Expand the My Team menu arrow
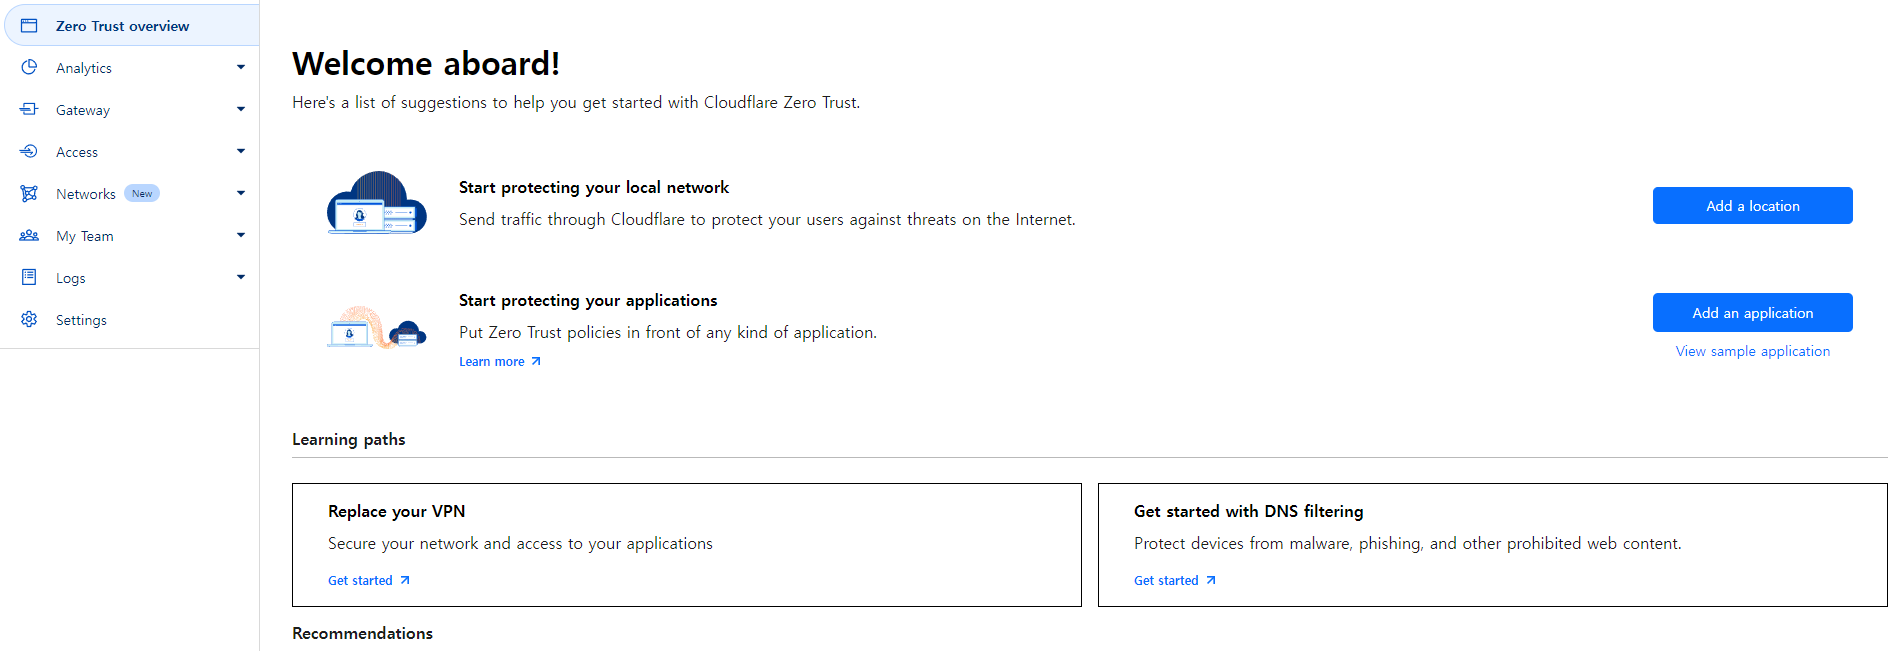 point(241,235)
